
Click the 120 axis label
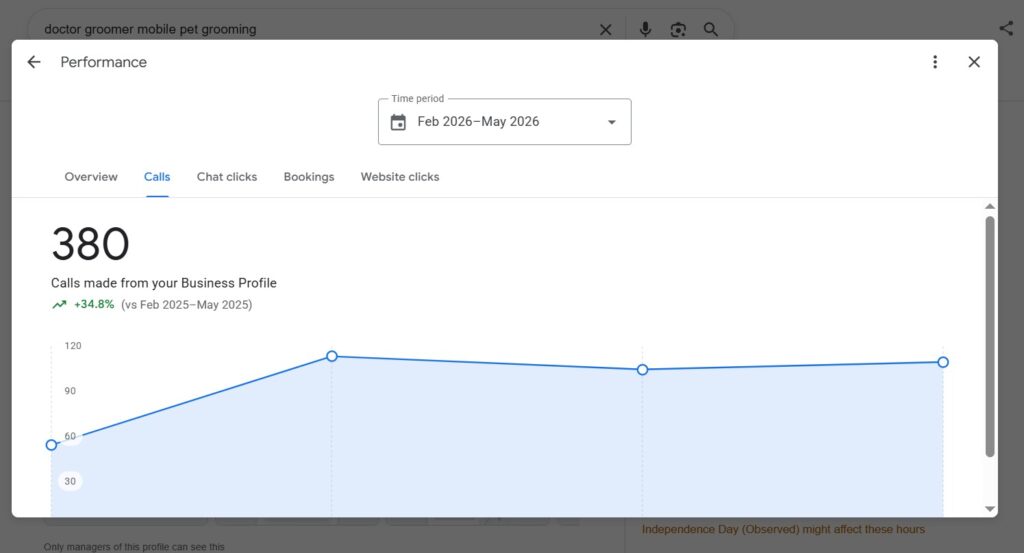[72, 346]
